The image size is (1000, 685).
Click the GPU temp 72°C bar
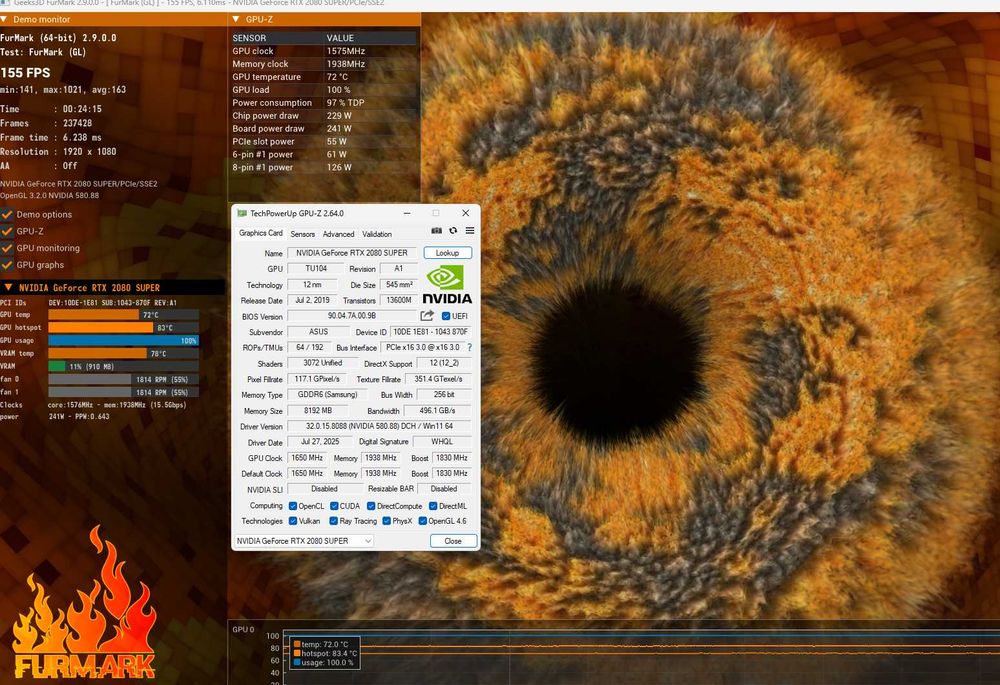pyautogui.click(x=124, y=314)
